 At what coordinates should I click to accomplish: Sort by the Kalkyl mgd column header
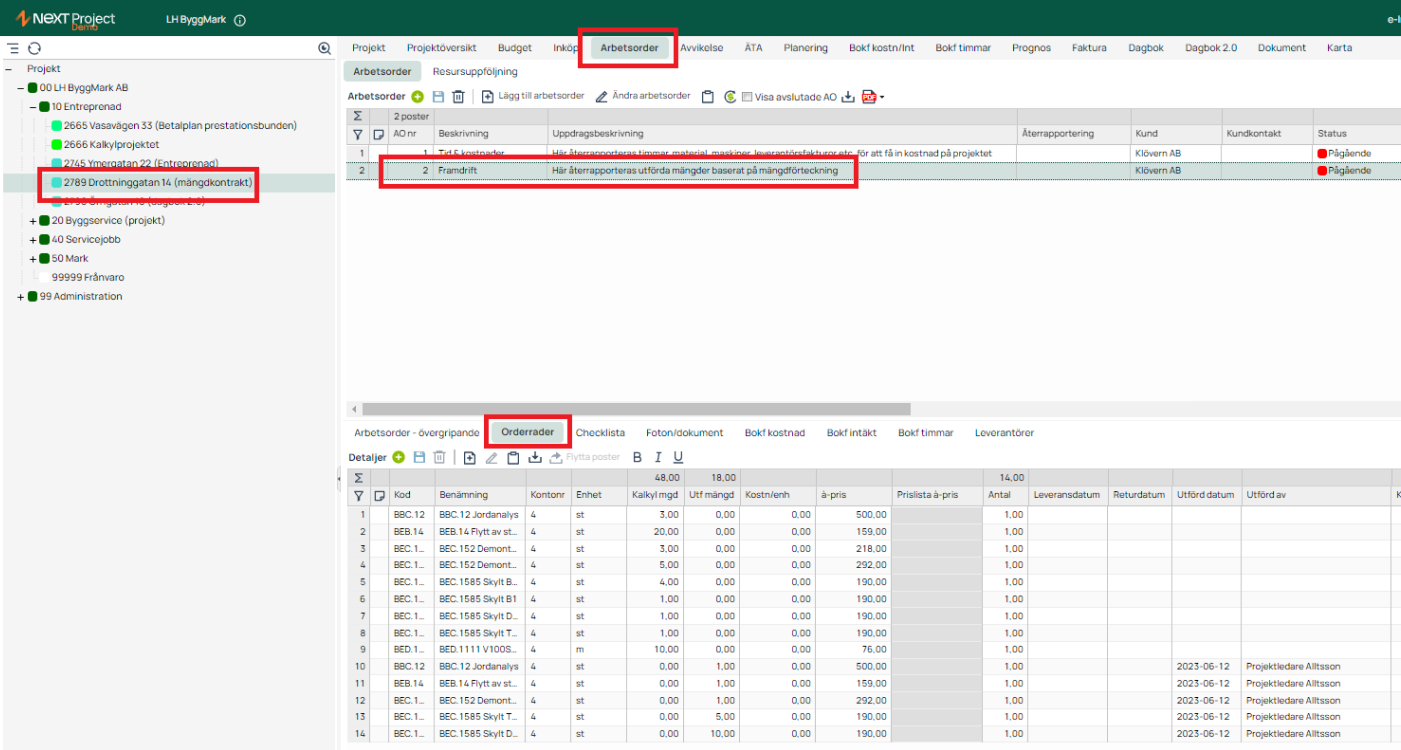[x=655, y=495]
